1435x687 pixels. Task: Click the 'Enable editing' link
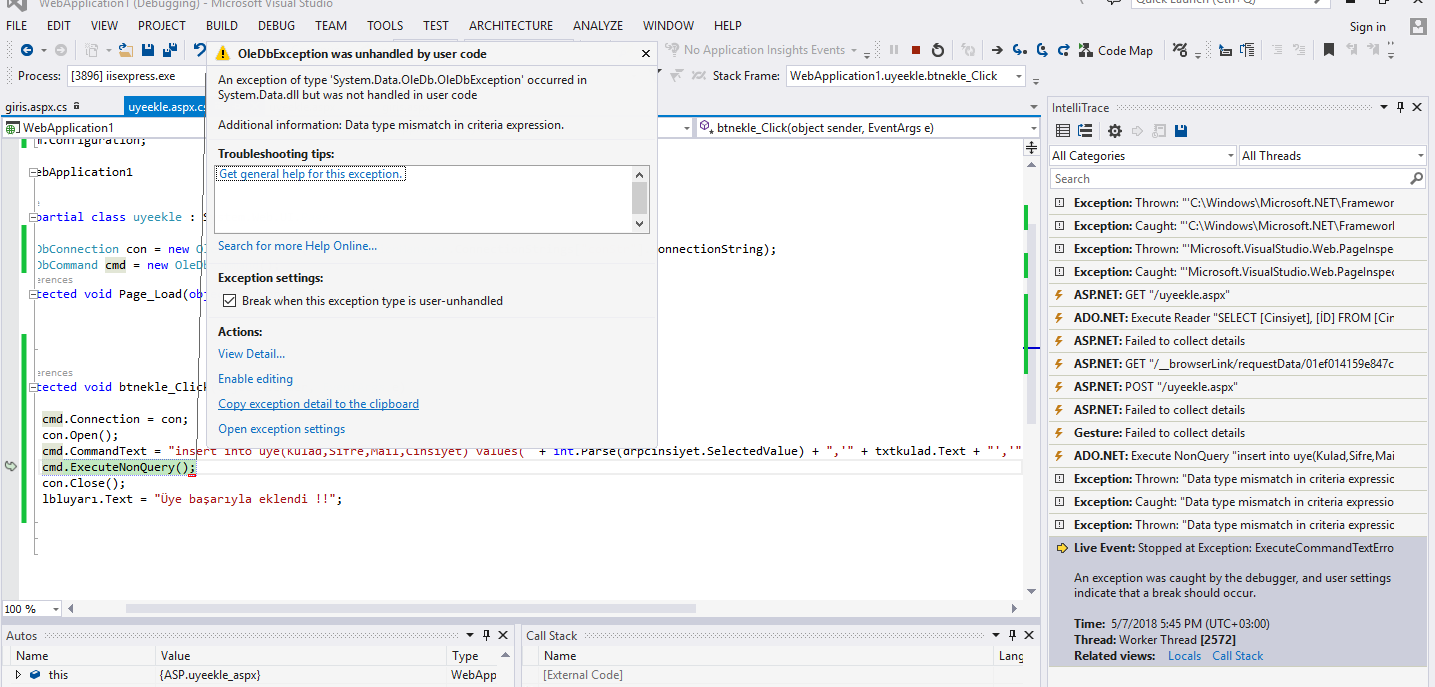[256, 379]
